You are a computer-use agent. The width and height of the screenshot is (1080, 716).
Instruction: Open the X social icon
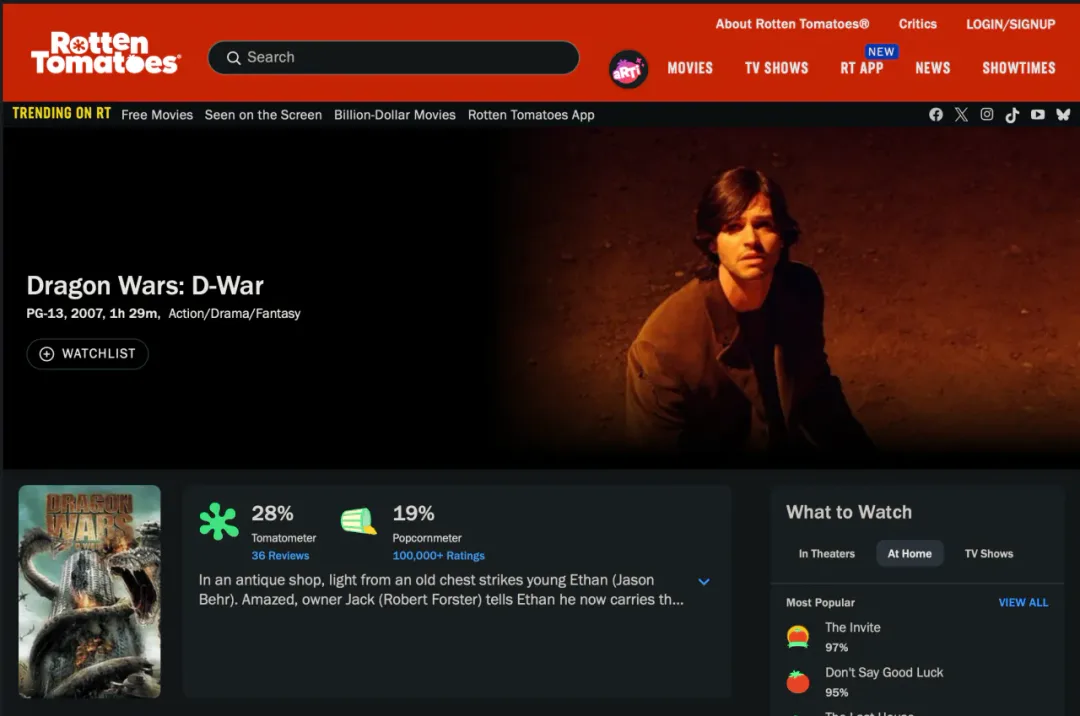[x=961, y=114]
